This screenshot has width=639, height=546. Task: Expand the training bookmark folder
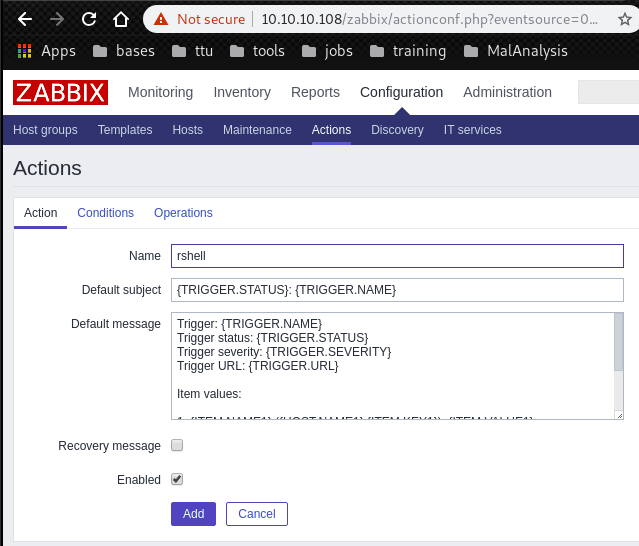(408, 51)
